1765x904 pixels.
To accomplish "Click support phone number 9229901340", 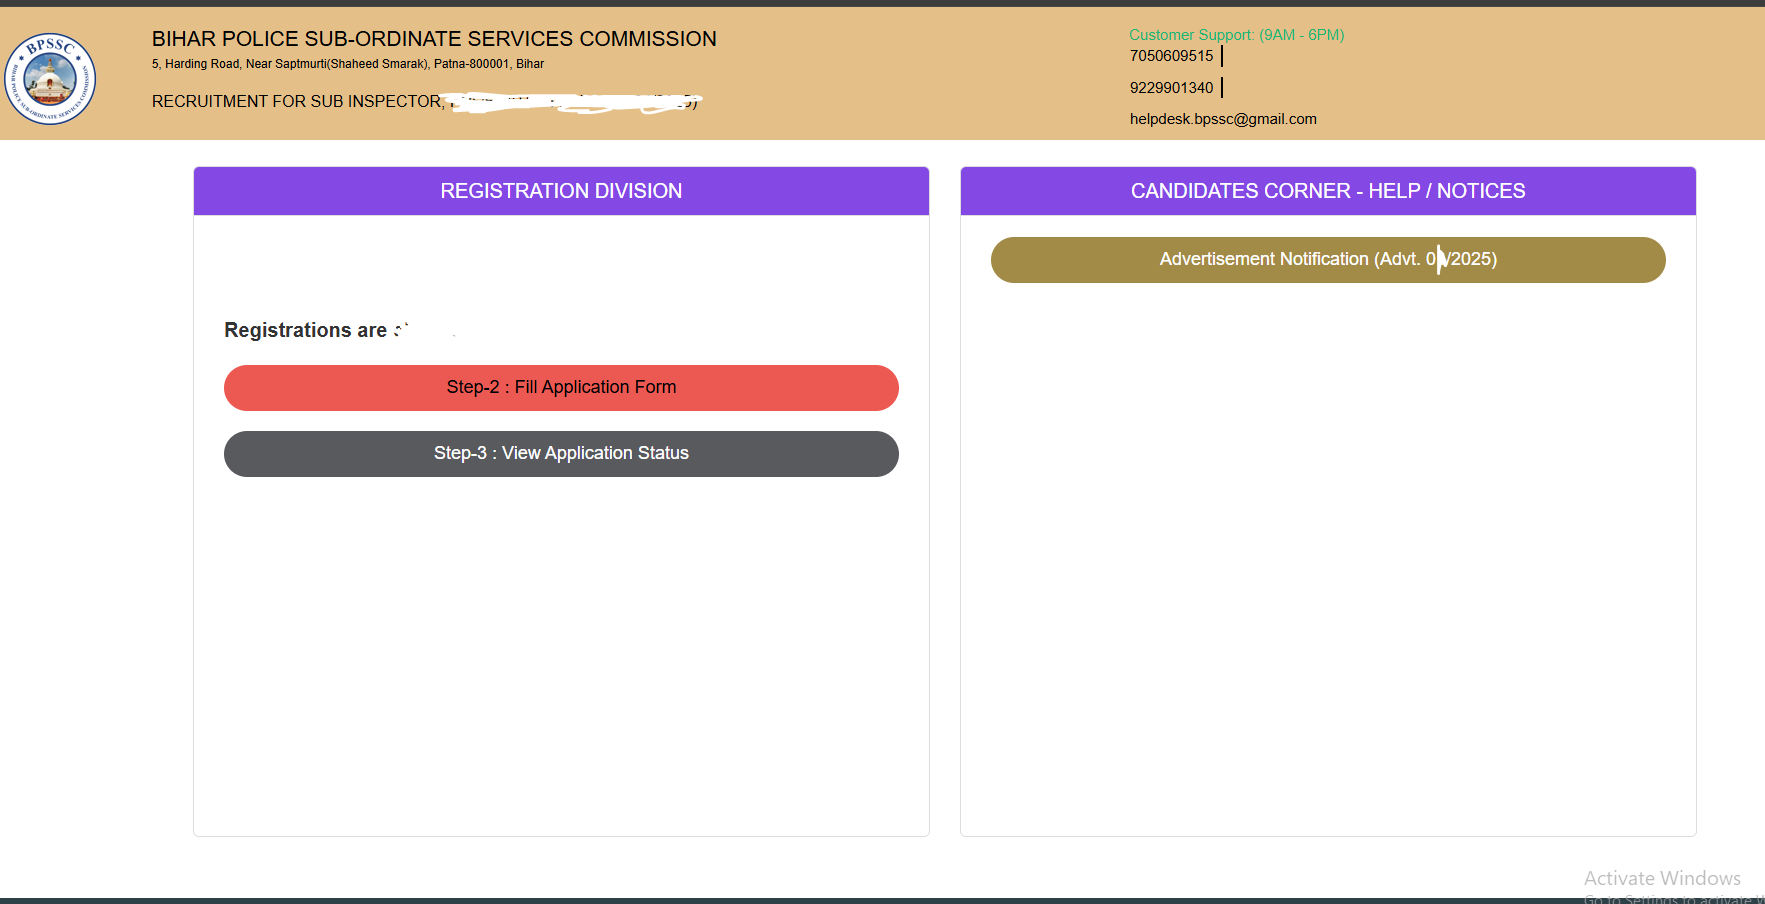I will 1171,88.
